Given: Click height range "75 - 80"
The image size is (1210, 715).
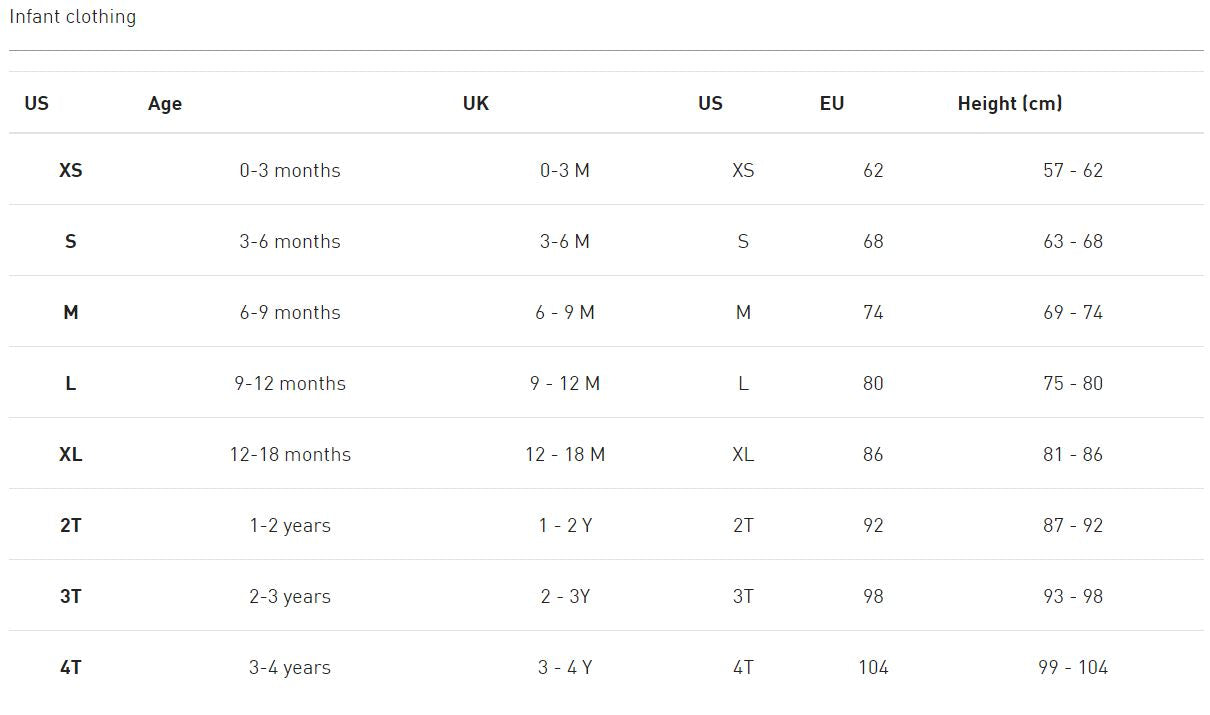Looking at the screenshot, I should [x=1073, y=384].
